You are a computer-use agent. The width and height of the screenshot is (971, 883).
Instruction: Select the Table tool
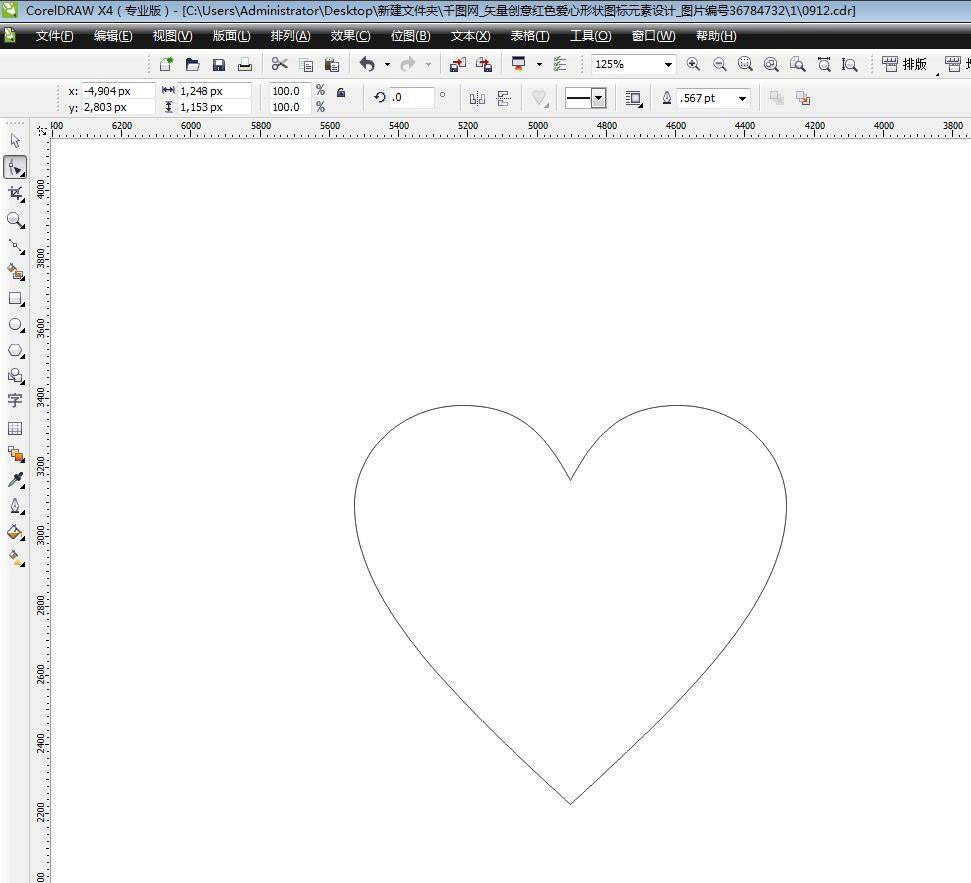15,428
